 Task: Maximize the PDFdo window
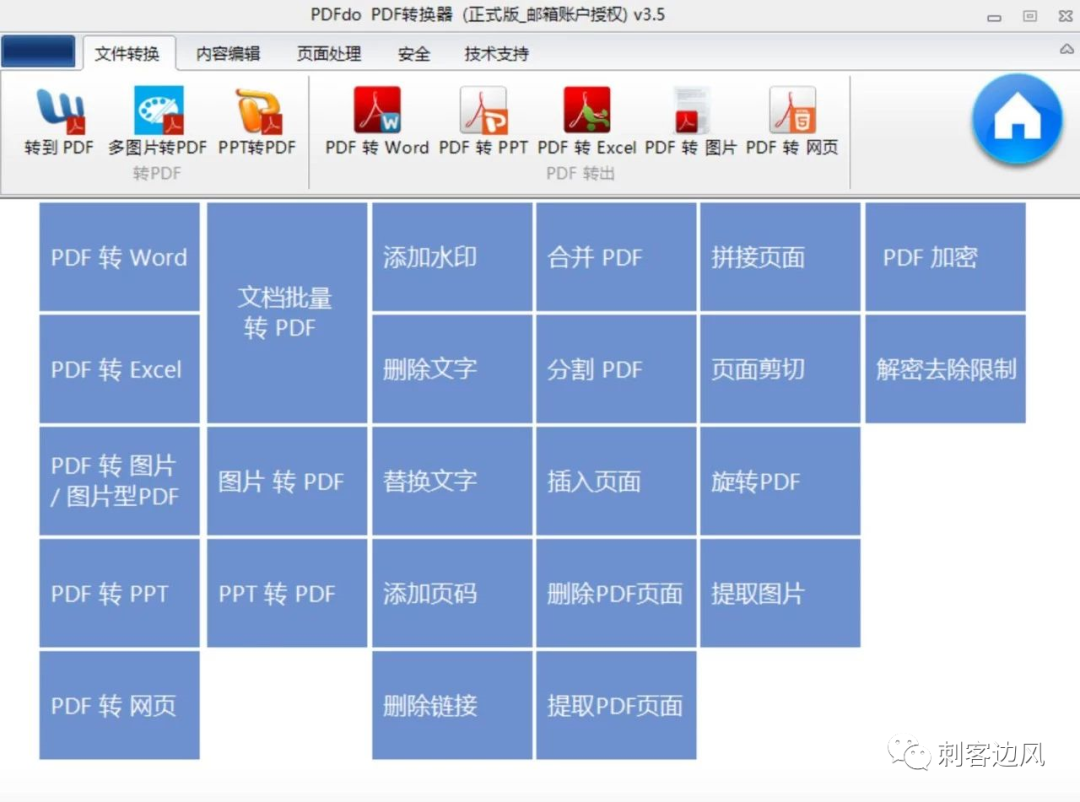(x=1030, y=16)
